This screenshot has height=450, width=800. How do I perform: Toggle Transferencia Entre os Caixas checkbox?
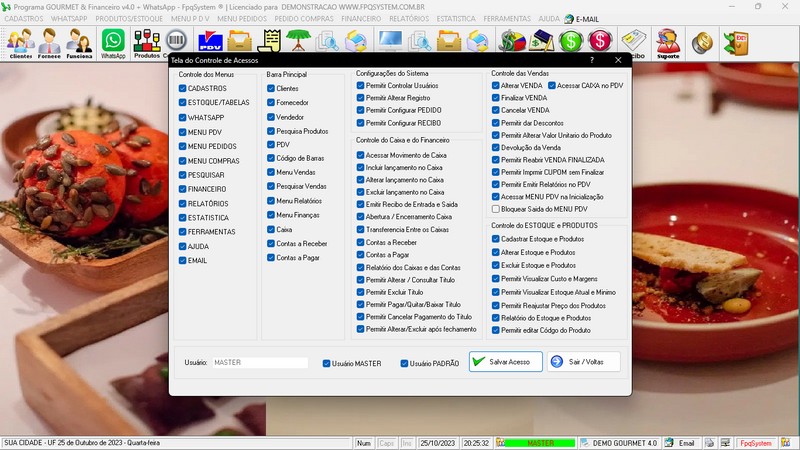360,230
